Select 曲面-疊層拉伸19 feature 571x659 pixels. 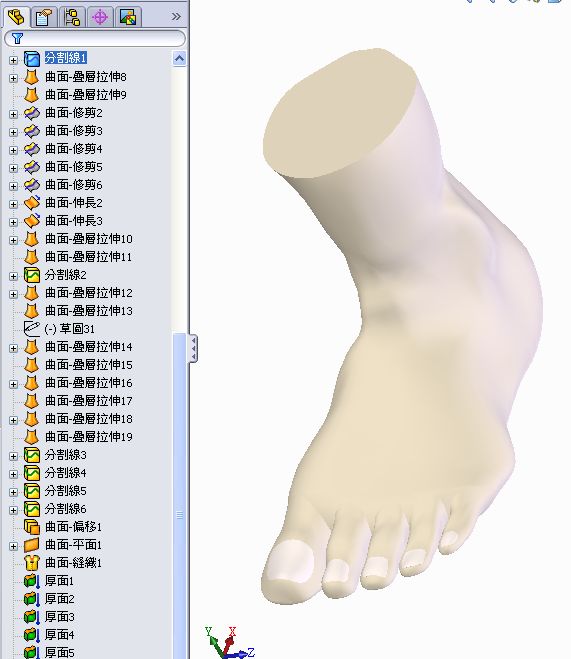pos(89,437)
